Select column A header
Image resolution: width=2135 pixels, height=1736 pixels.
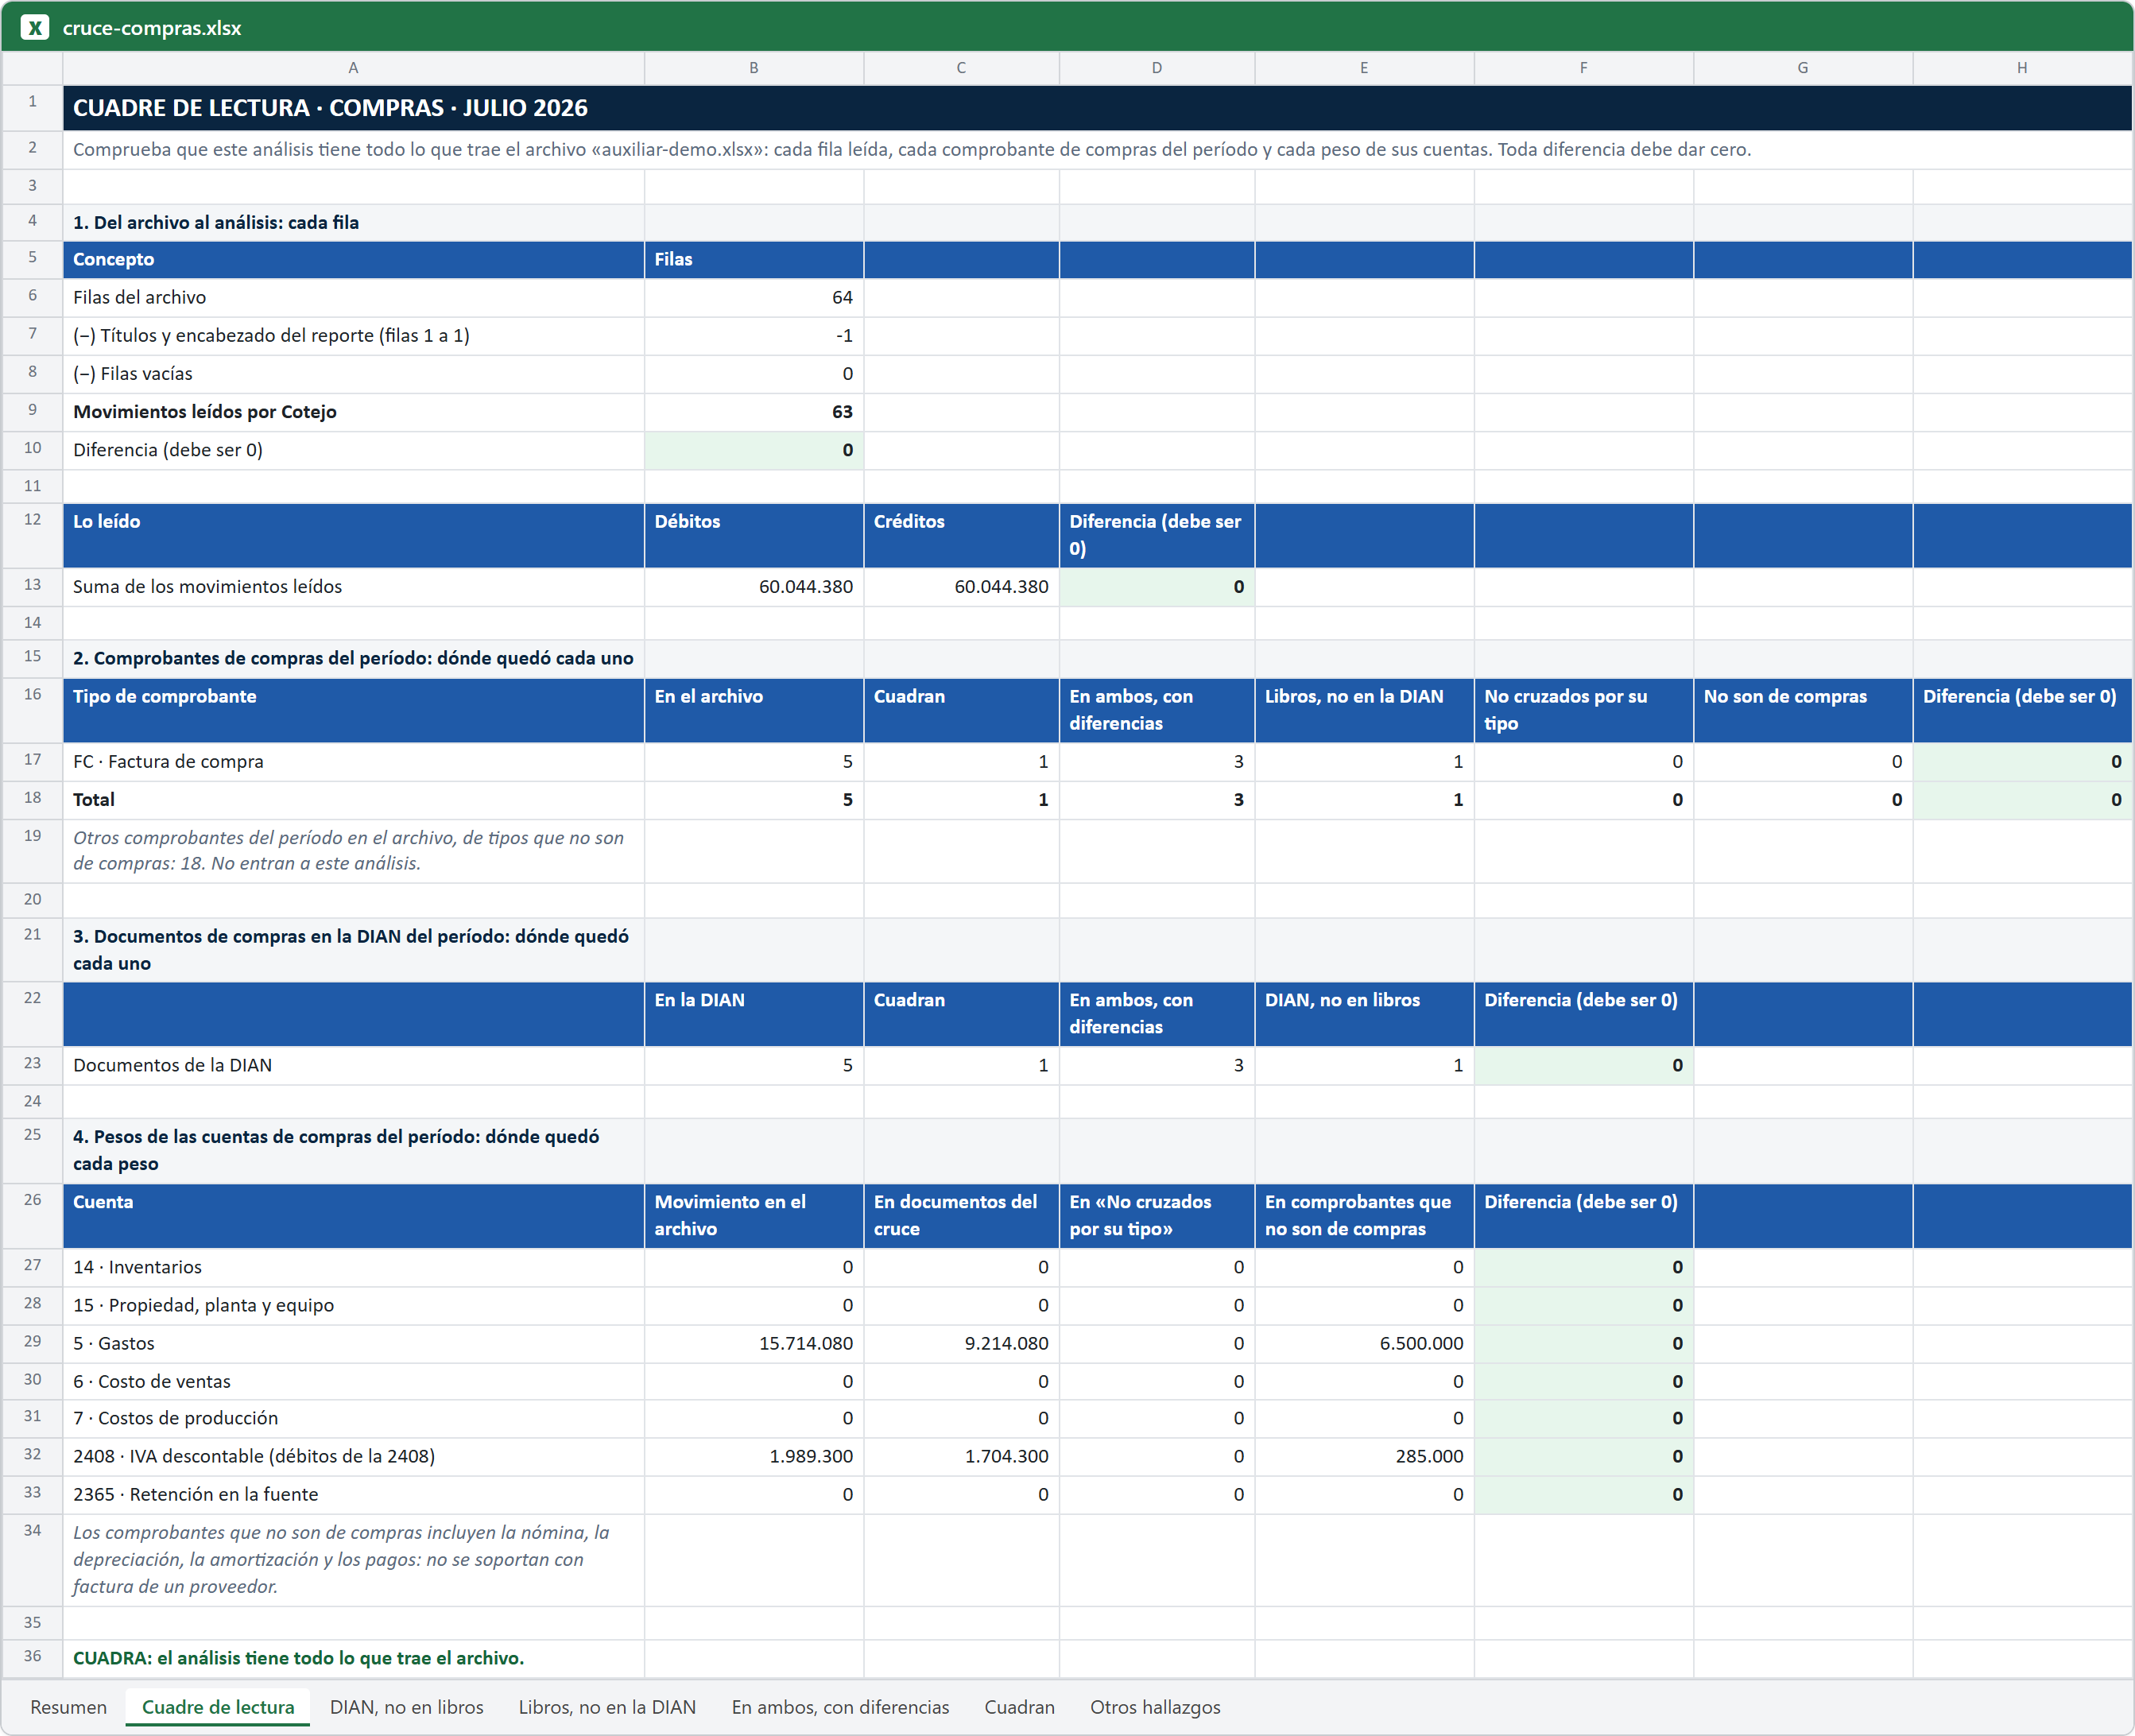(x=353, y=68)
